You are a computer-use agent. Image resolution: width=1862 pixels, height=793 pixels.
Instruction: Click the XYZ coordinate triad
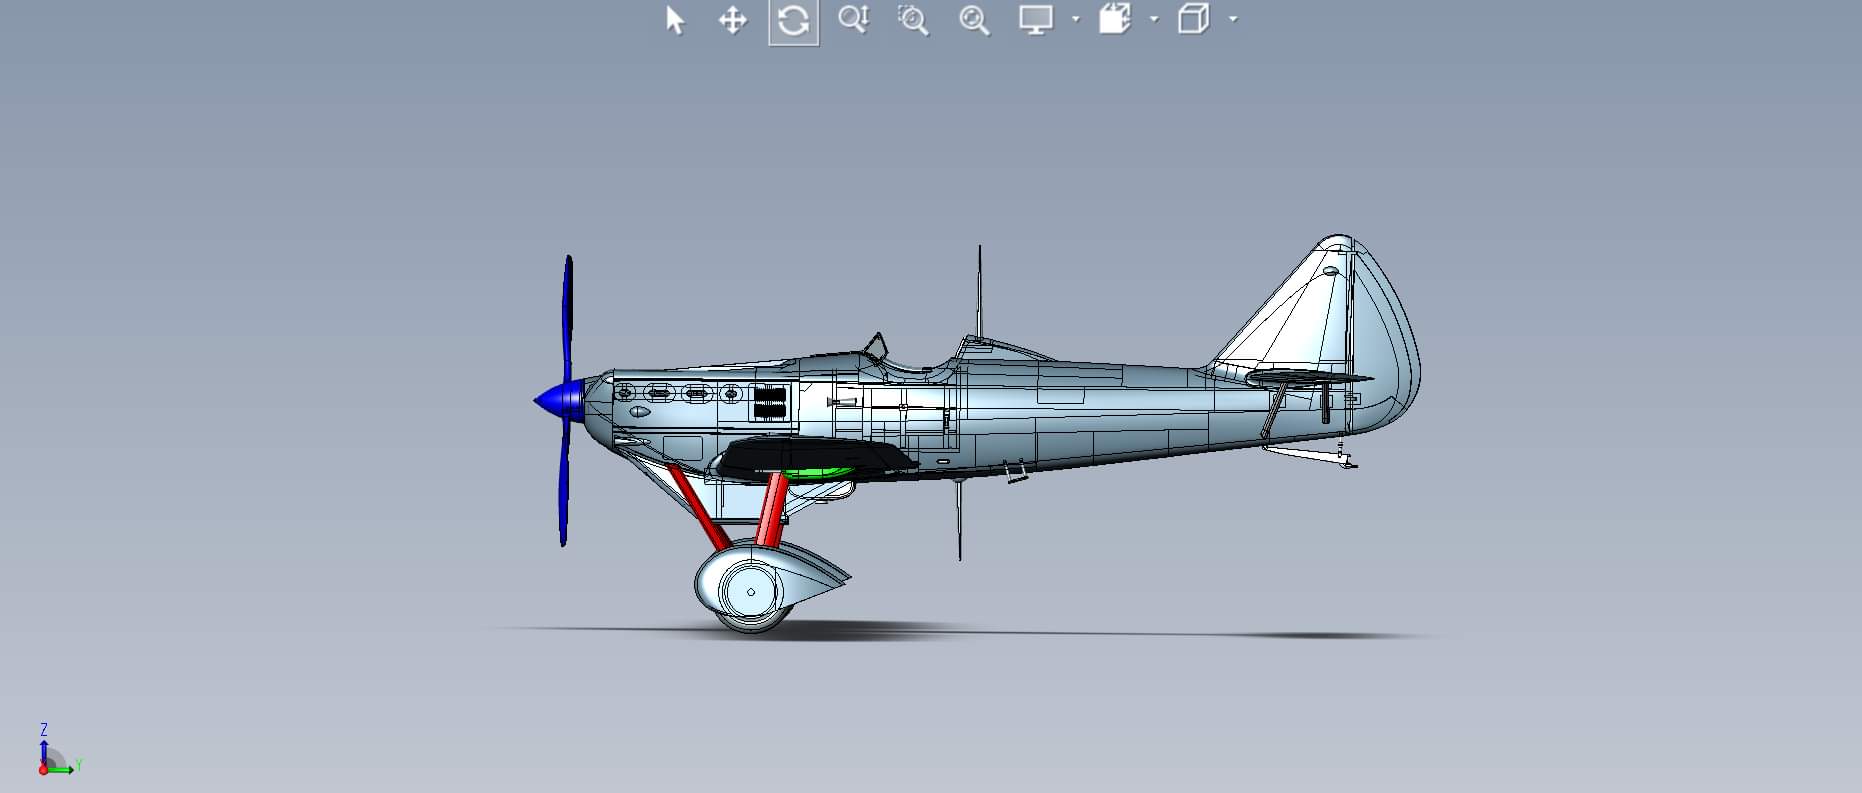click(x=58, y=751)
